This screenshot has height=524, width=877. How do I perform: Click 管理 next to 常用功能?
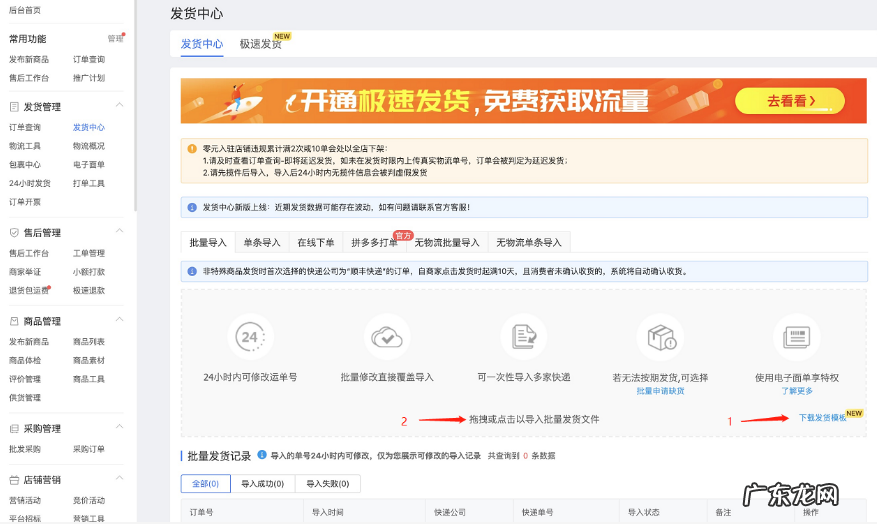click(115, 39)
